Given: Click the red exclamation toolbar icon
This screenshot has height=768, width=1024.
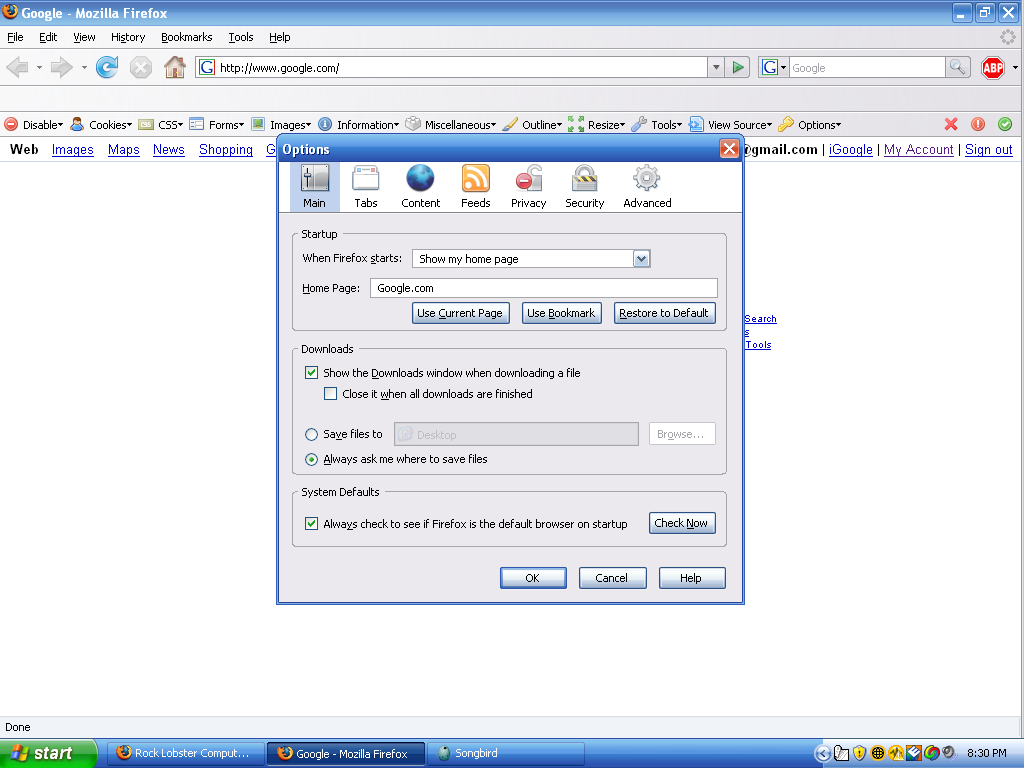Looking at the screenshot, I should click(978, 124).
